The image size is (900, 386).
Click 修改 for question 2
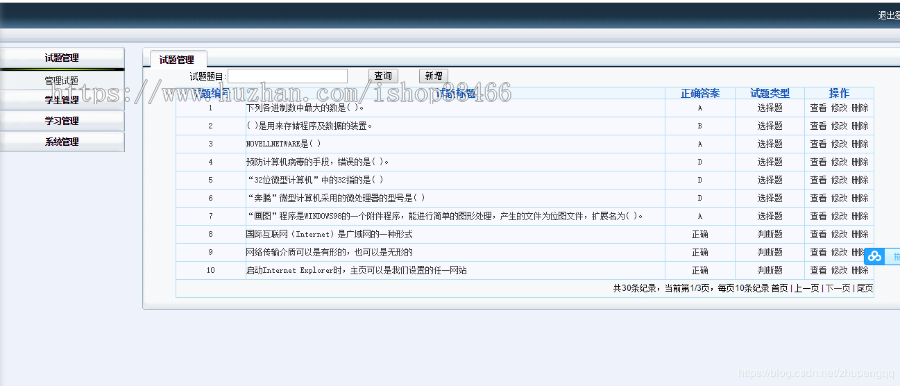pos(839,126)
